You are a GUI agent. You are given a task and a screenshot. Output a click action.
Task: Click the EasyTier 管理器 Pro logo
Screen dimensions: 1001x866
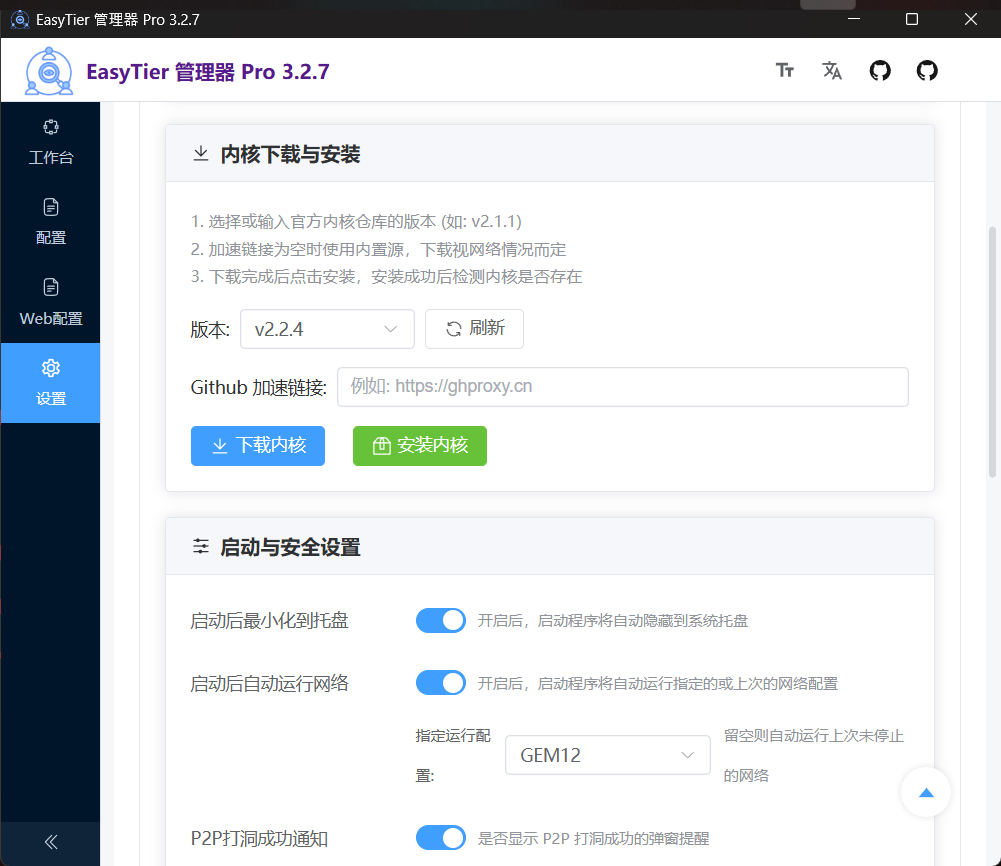(47, 70)
